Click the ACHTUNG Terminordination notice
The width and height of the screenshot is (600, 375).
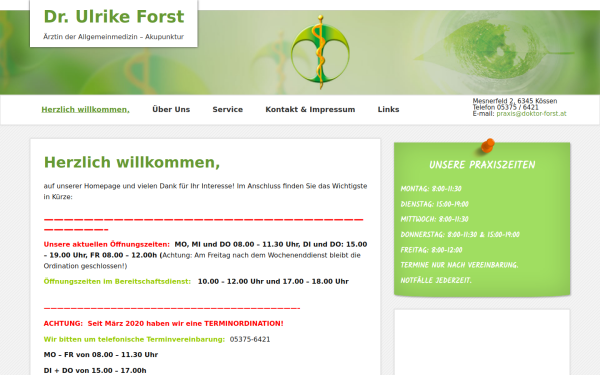163,323
